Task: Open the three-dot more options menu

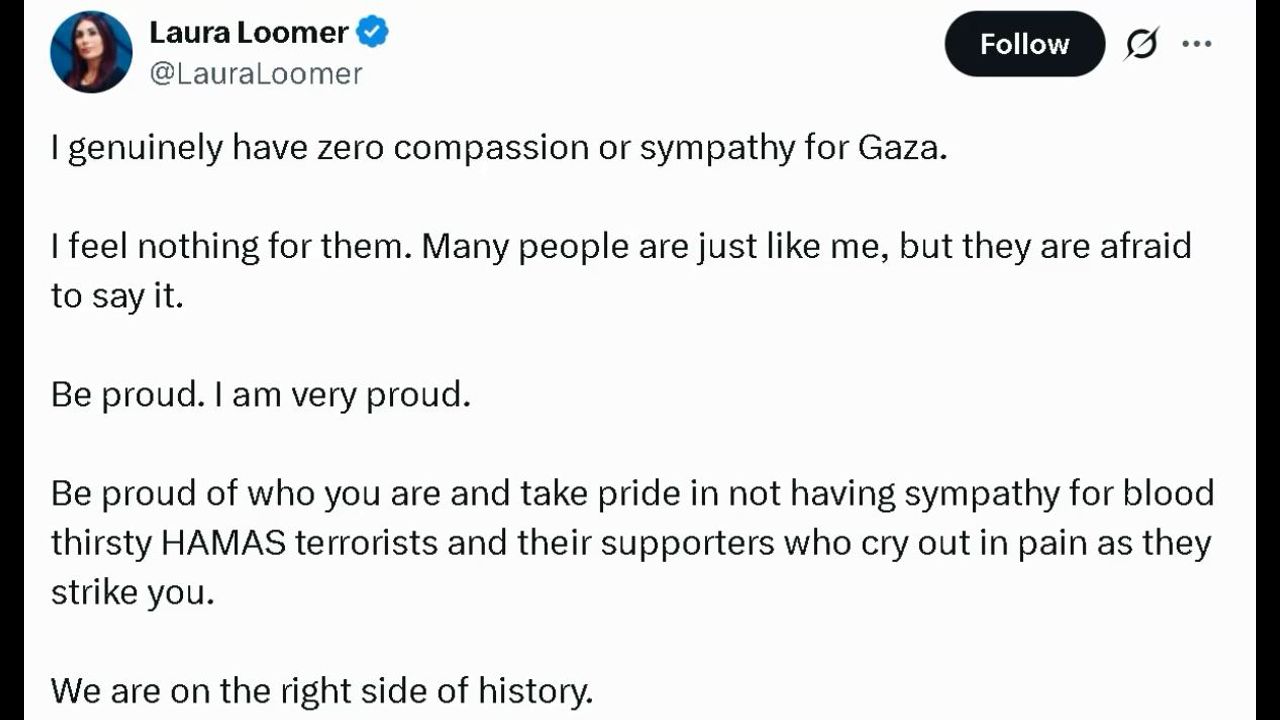Action: click(x=1197, y=44)
